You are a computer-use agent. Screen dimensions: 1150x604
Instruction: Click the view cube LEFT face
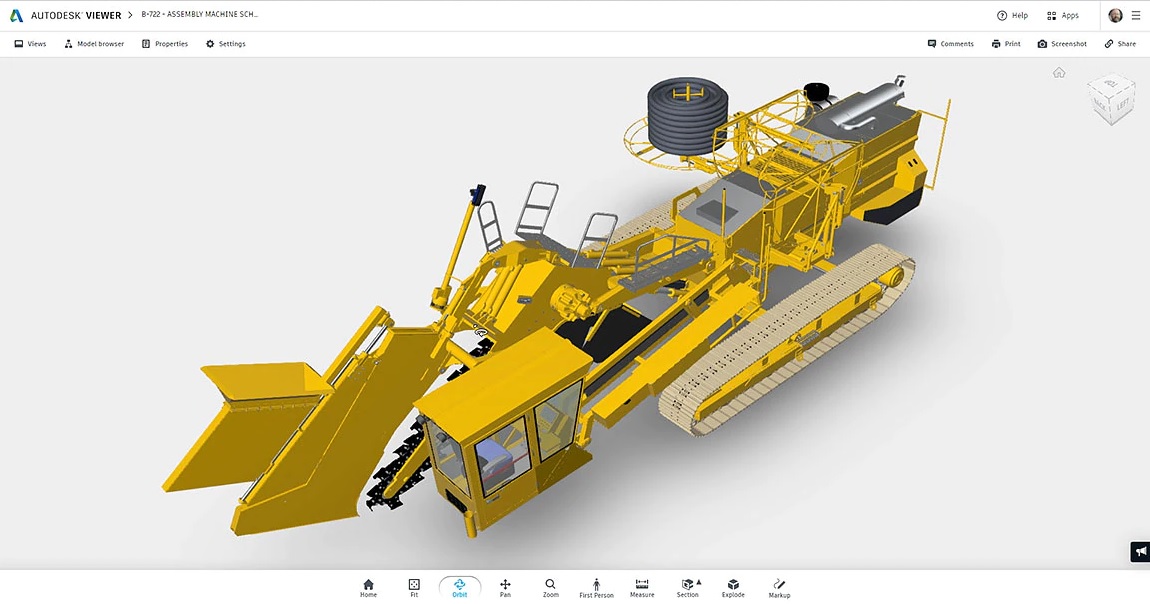click(x=1123, y=106)
